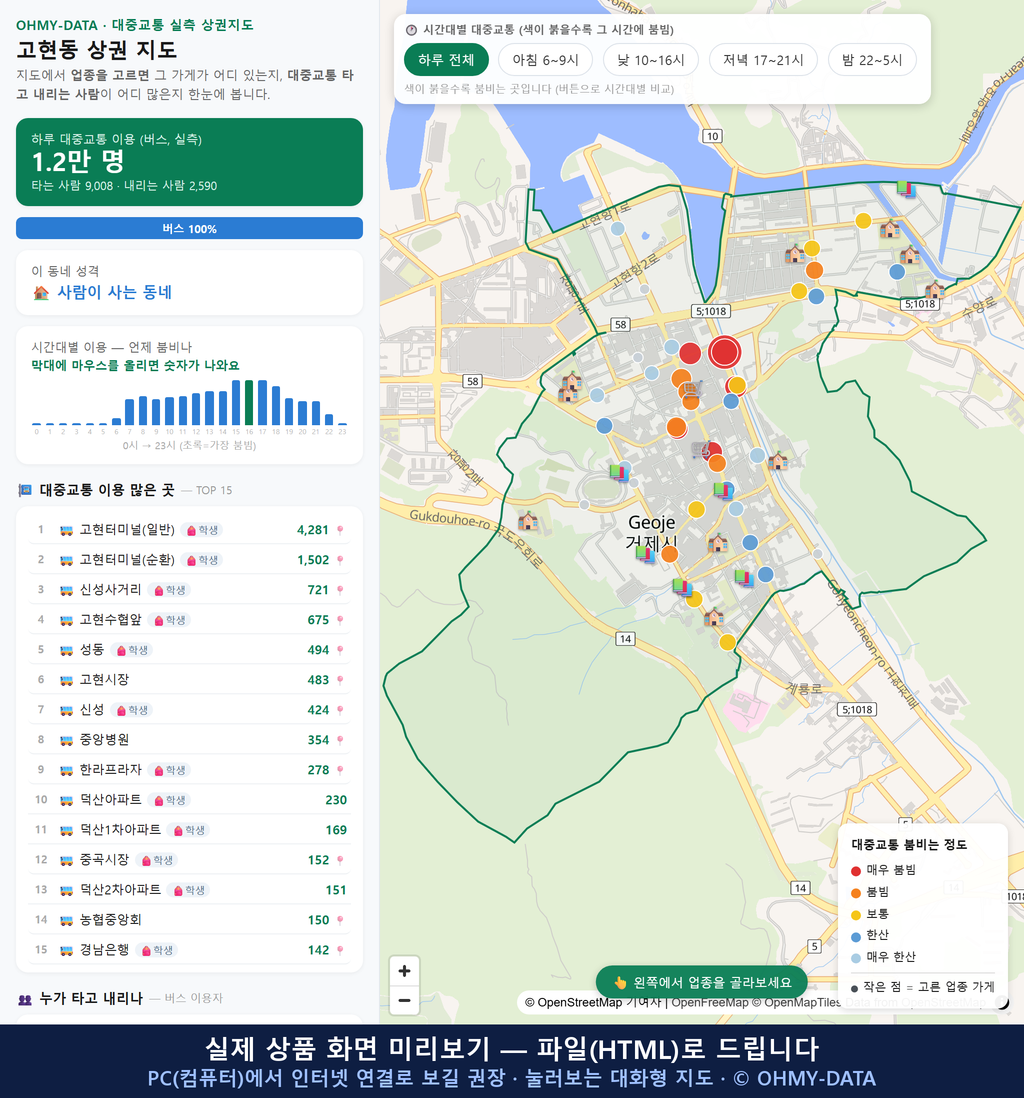Click the pin icon in the 경남은행 row
1024x1098 pixels.
pyautogui.click(x=340, y=950)
